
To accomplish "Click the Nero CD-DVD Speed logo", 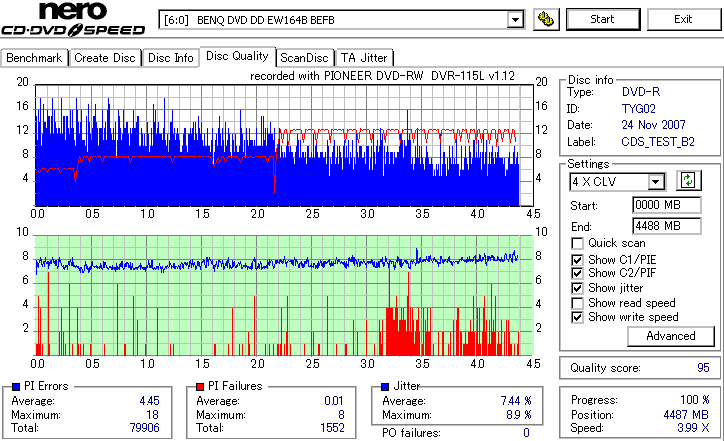I will pos(73,19).
